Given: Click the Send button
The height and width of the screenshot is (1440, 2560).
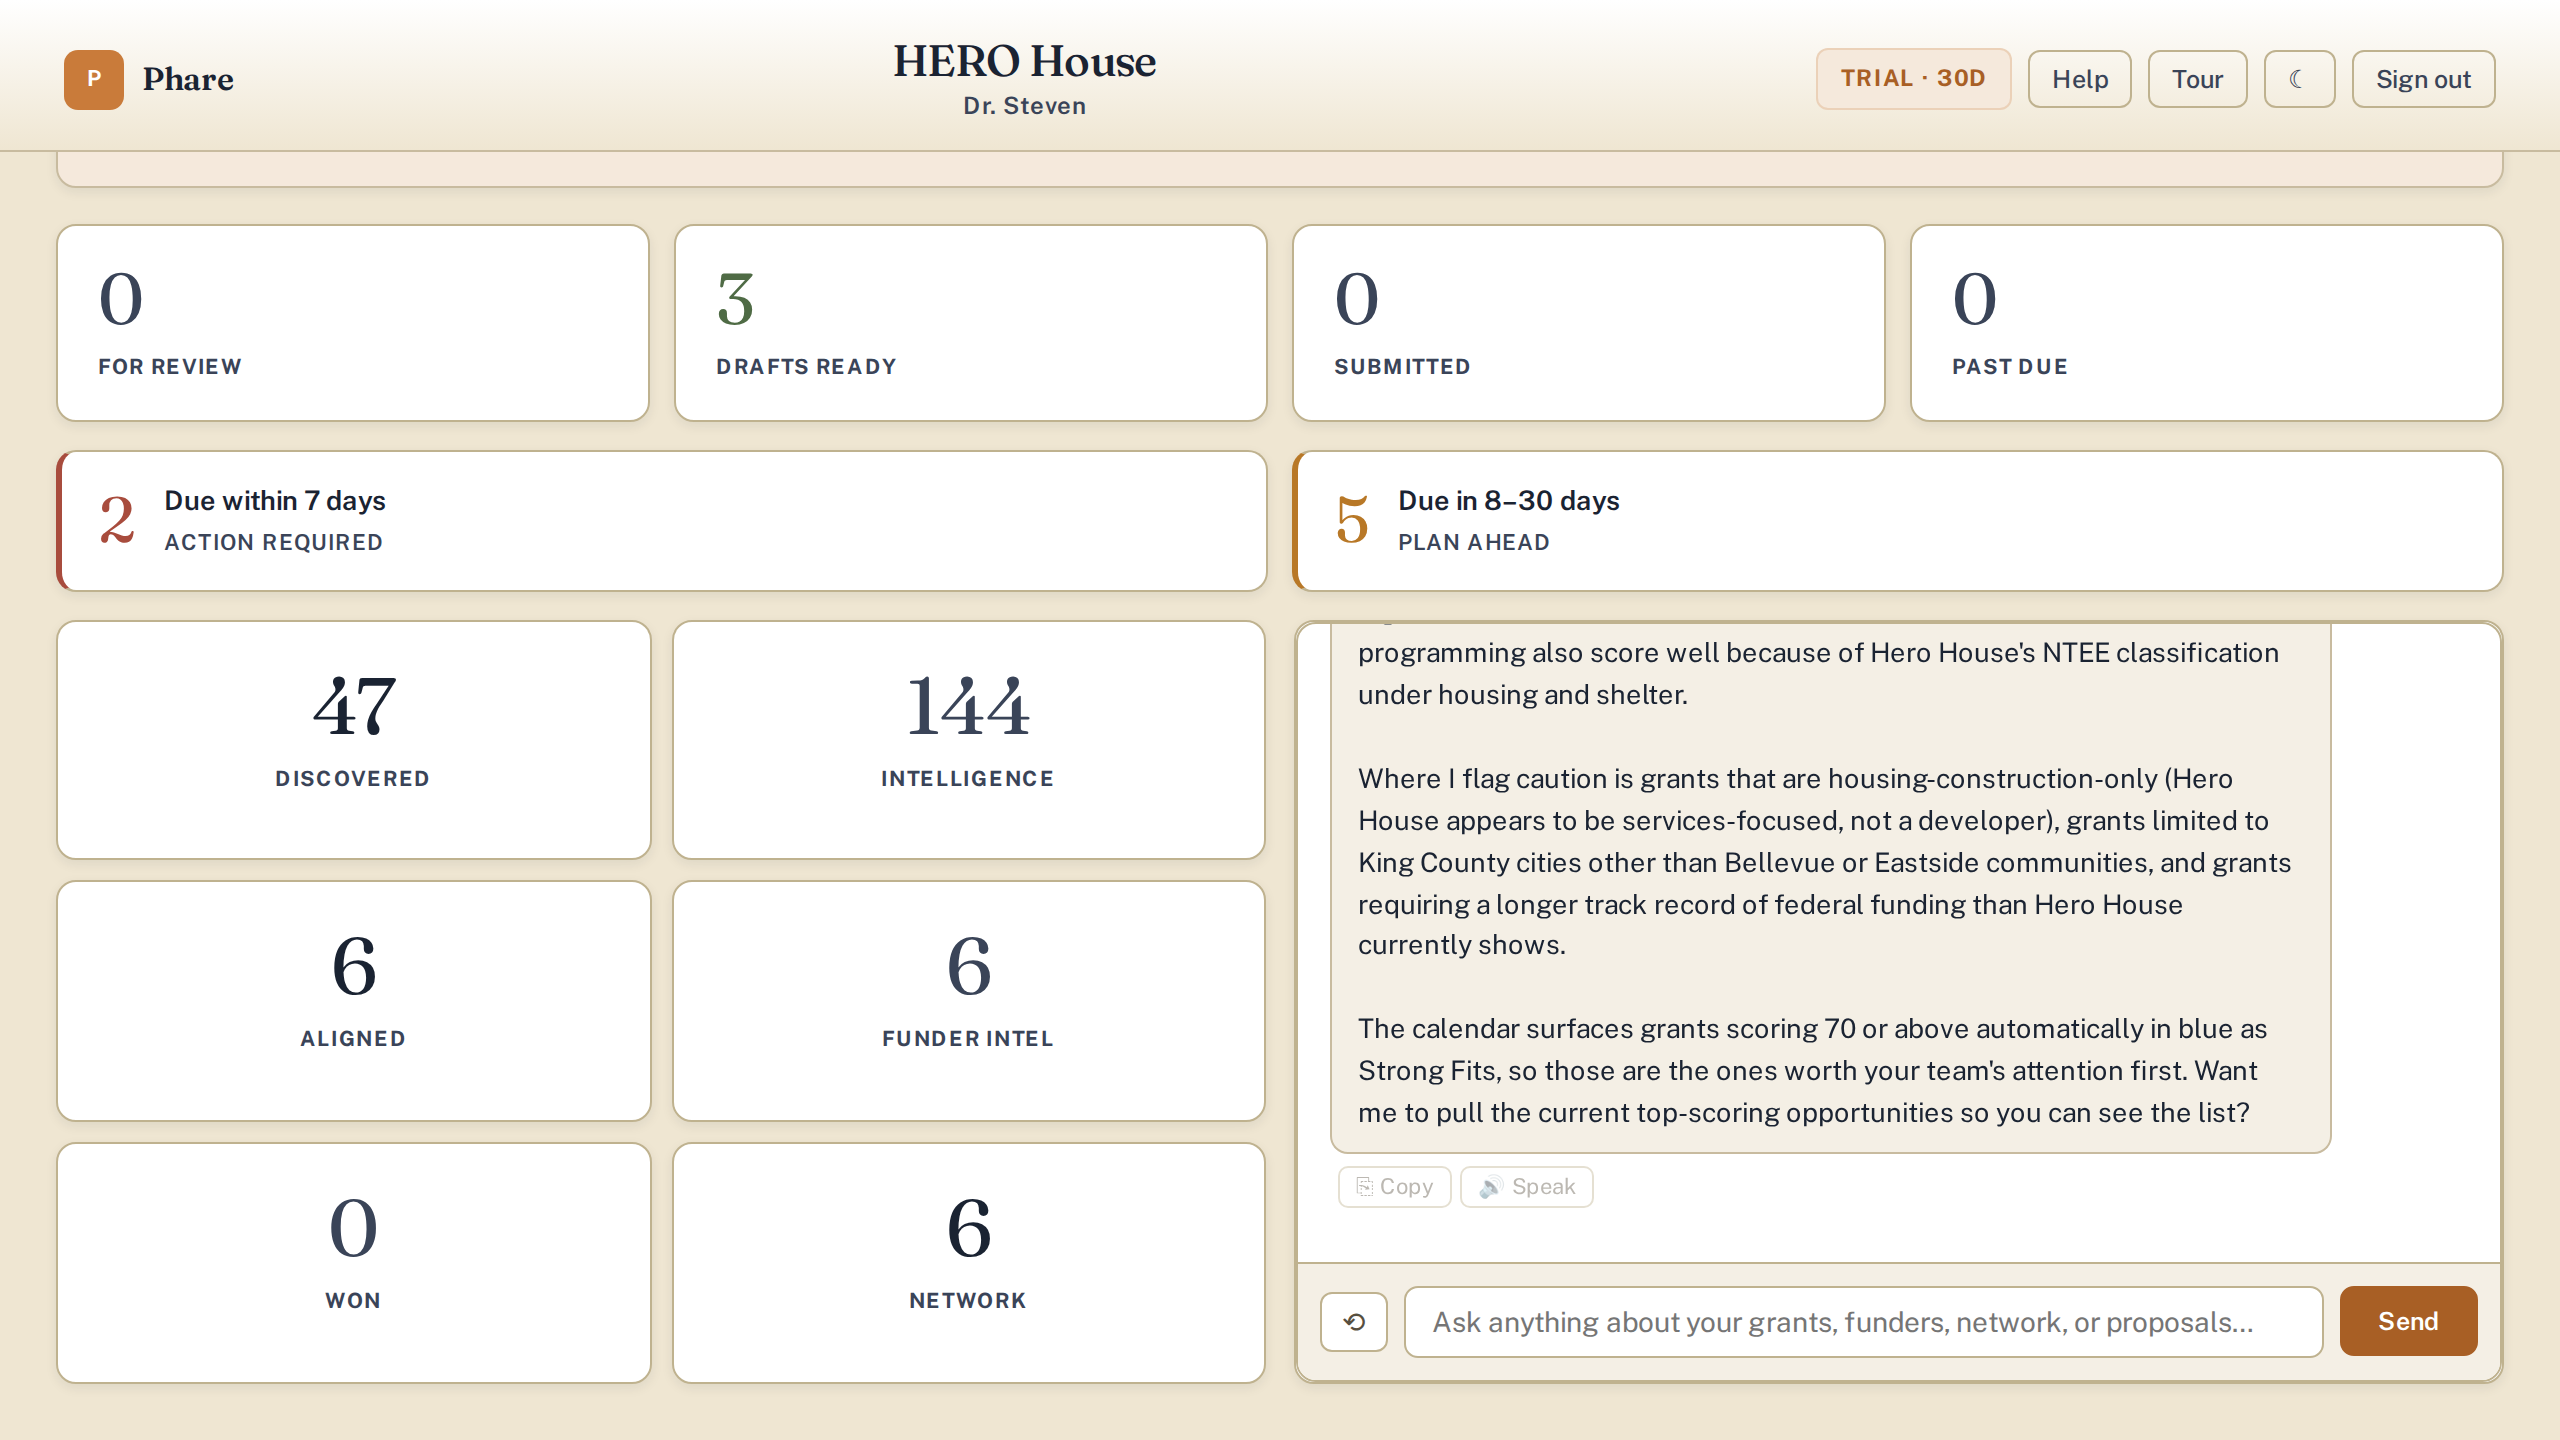Looking at the screenshot, I should coord(2408,1321).
